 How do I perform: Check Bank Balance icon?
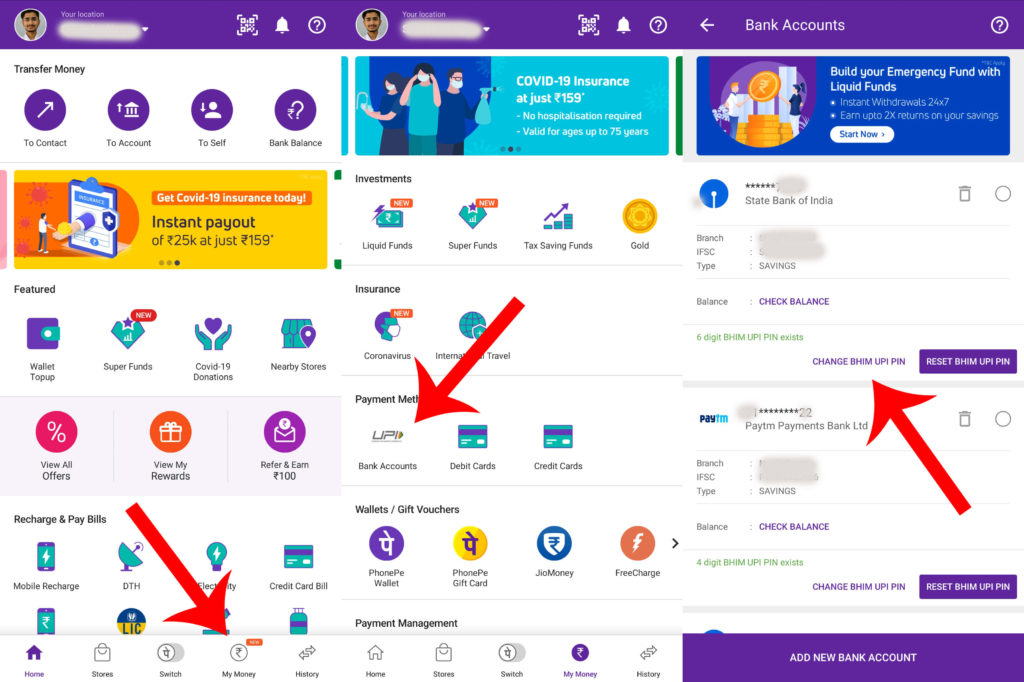[x=295, y=110]
